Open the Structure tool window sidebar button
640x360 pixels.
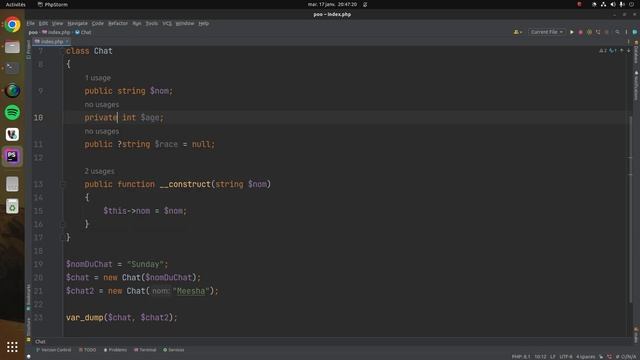(x=28, y=329)
